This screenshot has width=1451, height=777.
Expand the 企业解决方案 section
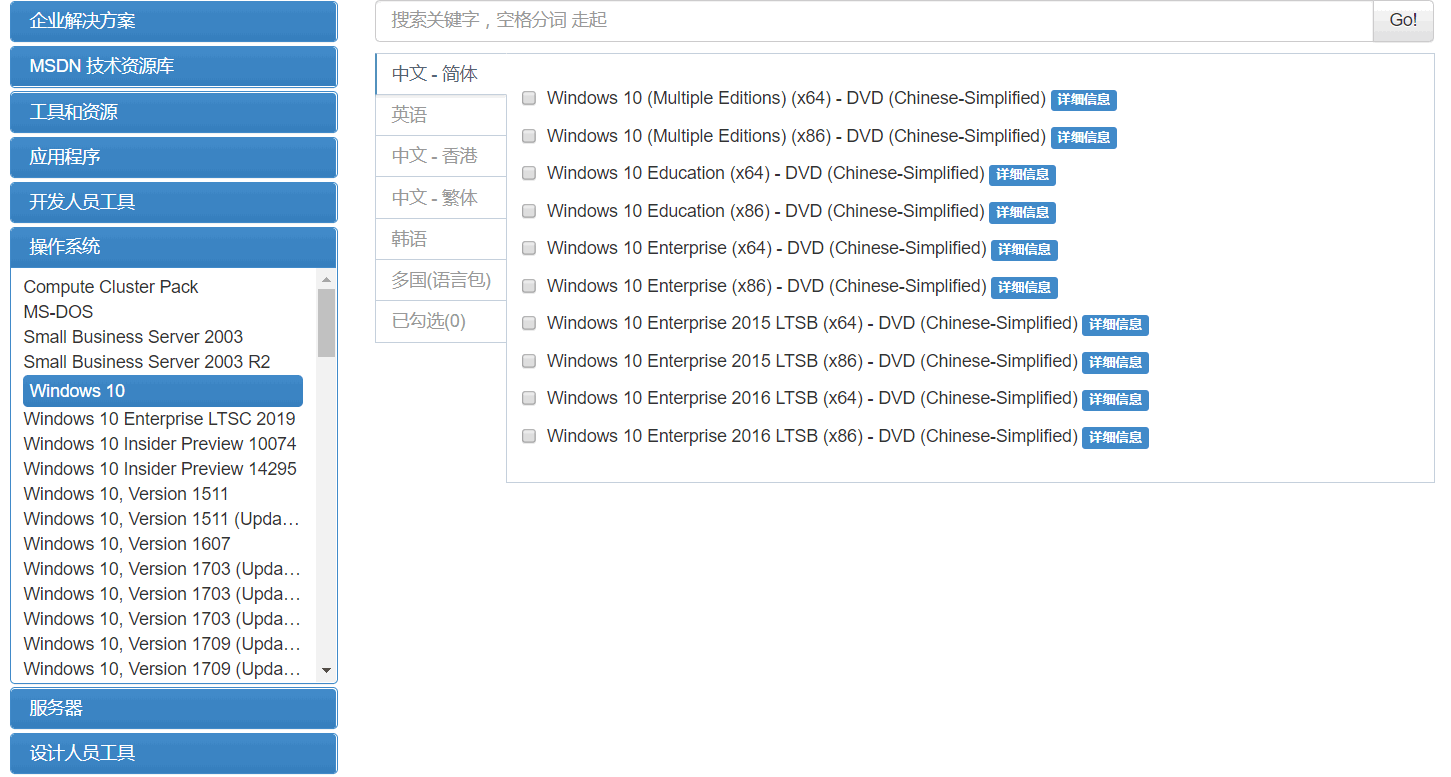click(x=174, y=21)
